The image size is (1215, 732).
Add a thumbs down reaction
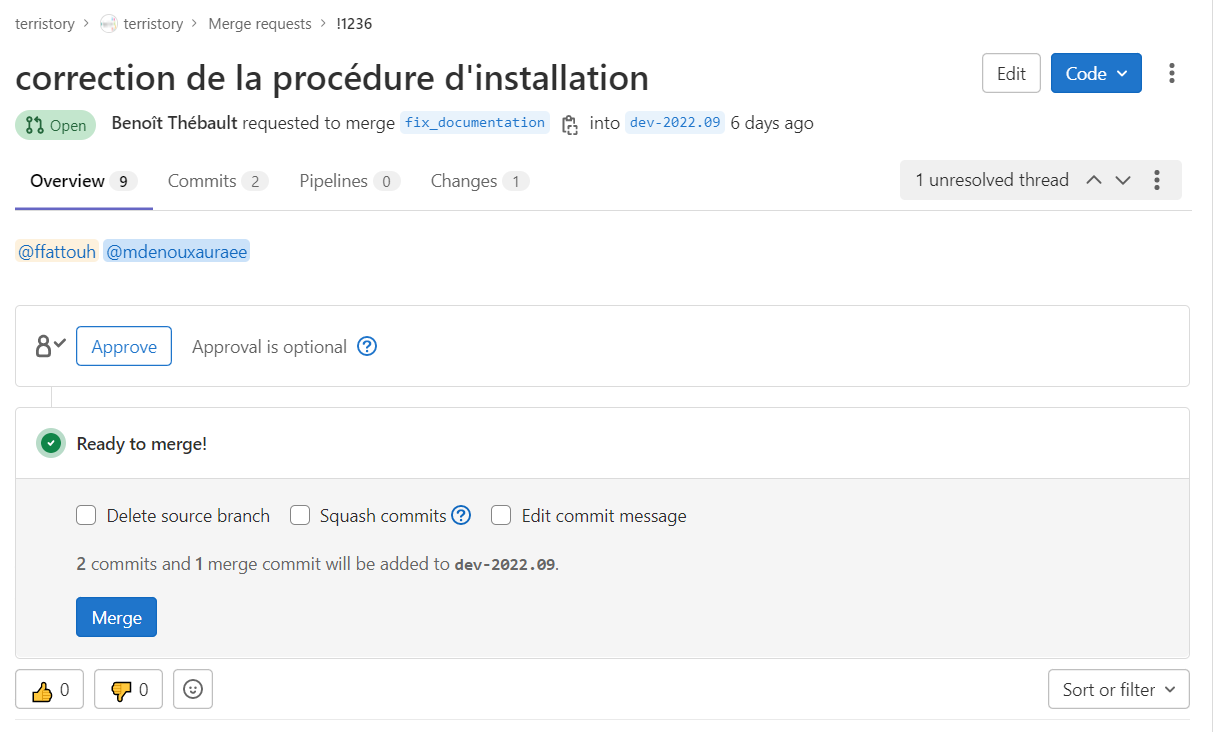point(128,689)
